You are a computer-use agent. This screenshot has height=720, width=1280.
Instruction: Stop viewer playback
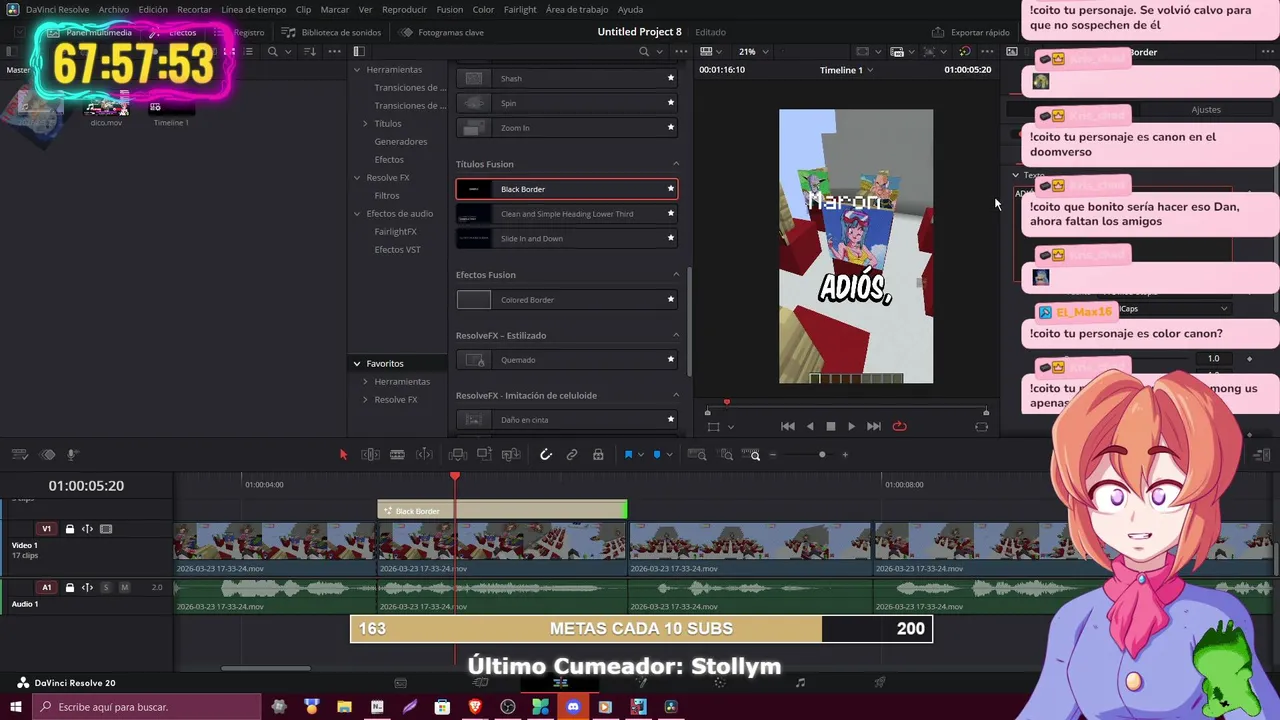830,426
